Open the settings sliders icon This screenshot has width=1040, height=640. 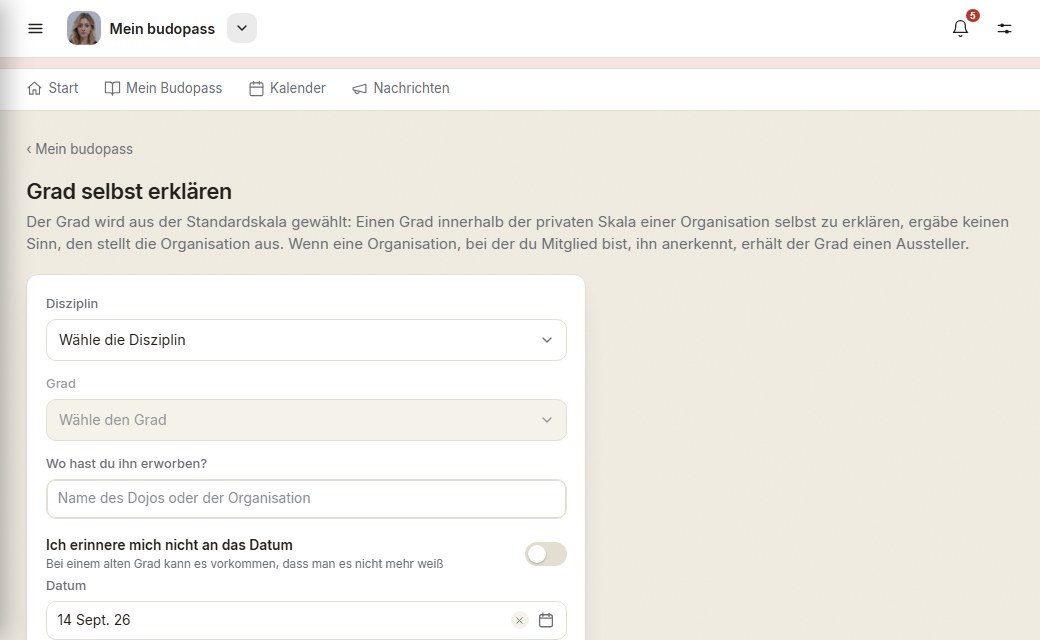click(1004, 29)
